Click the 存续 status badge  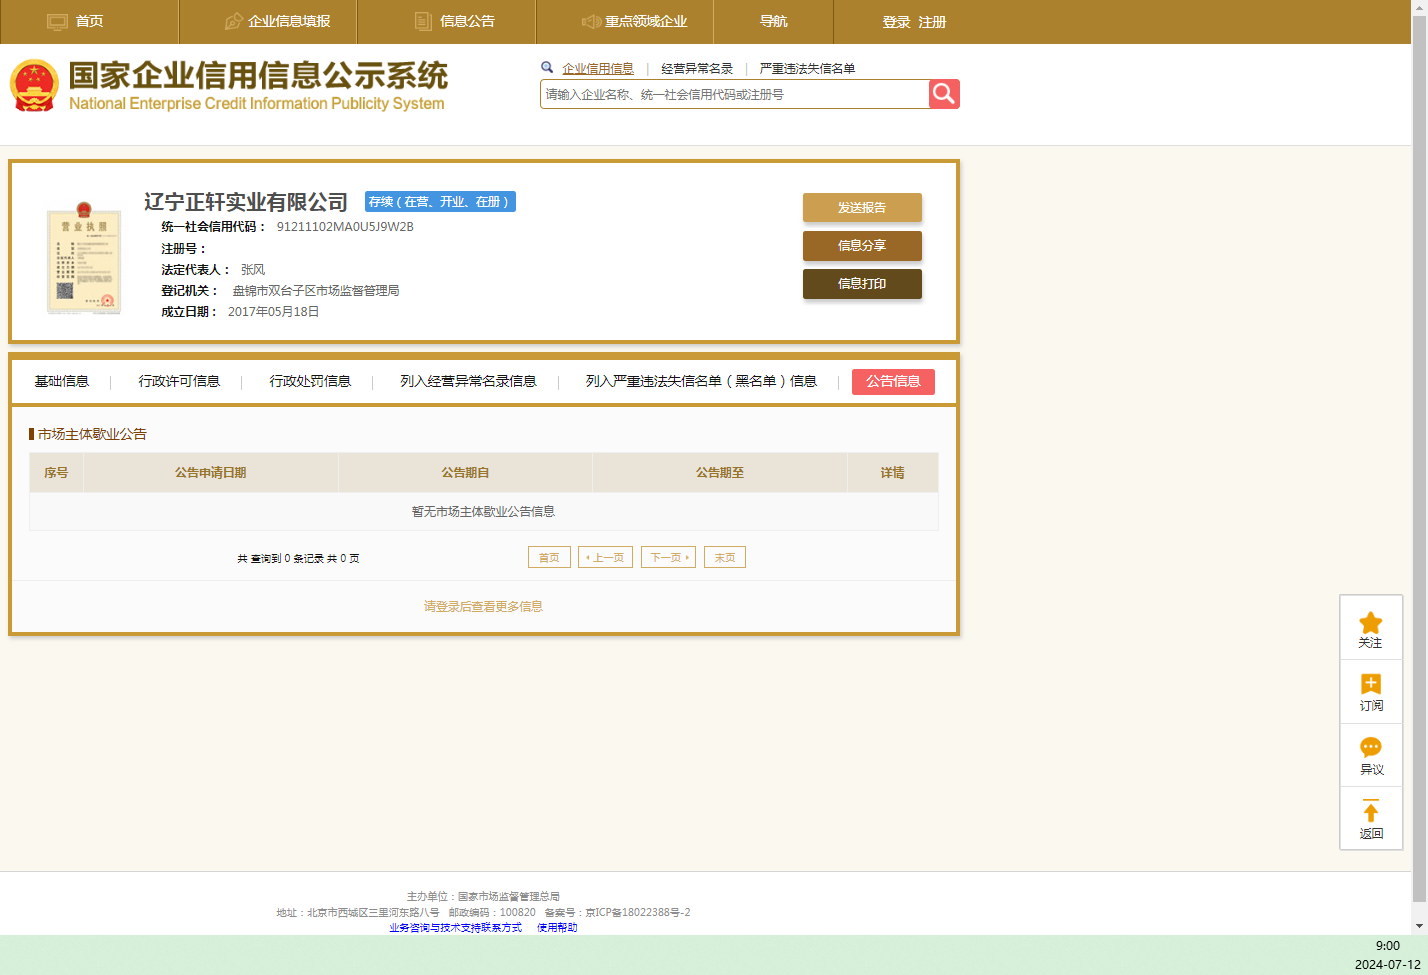tap(440, 201)
